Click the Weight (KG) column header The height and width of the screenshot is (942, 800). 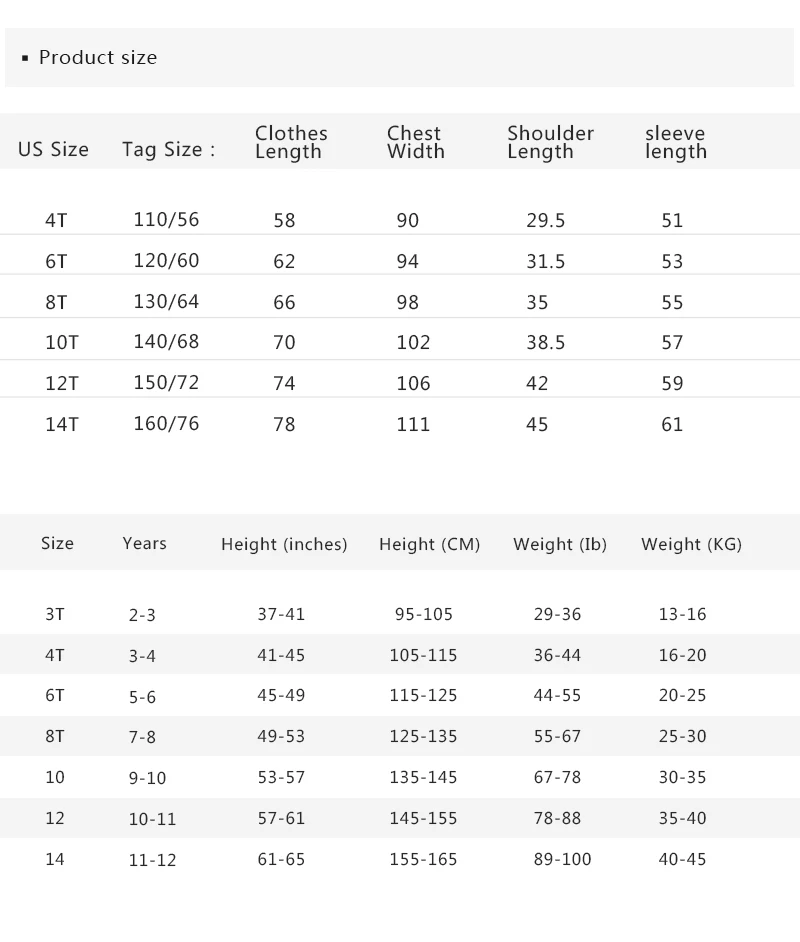click(x=691, y=544)
